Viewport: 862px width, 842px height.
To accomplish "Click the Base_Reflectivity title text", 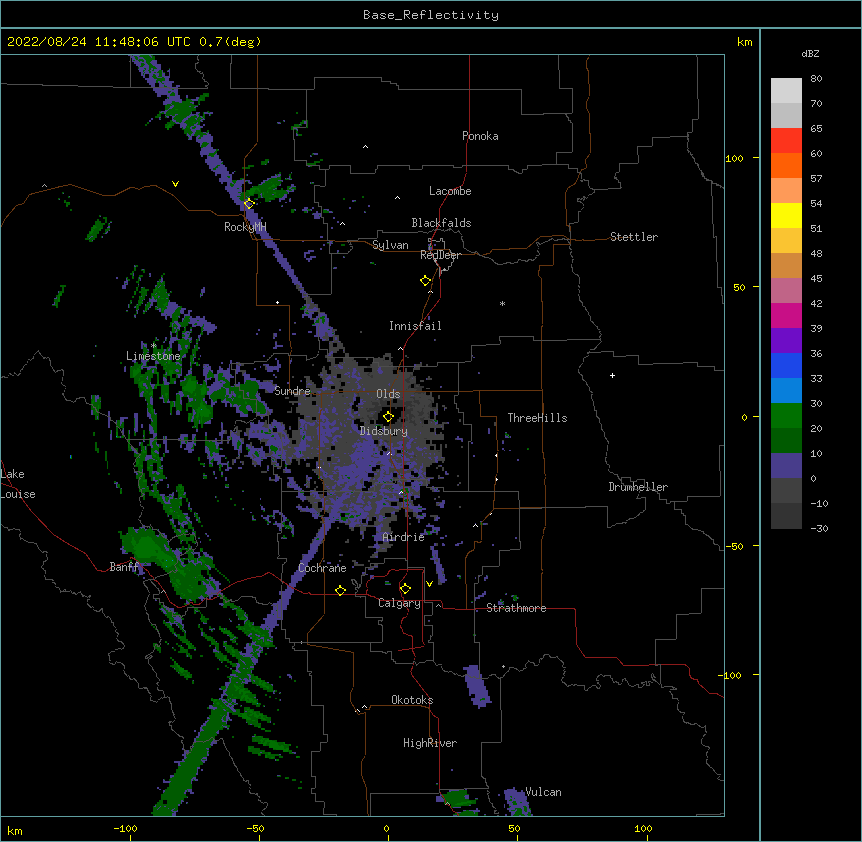I will (x=430, y=15).
